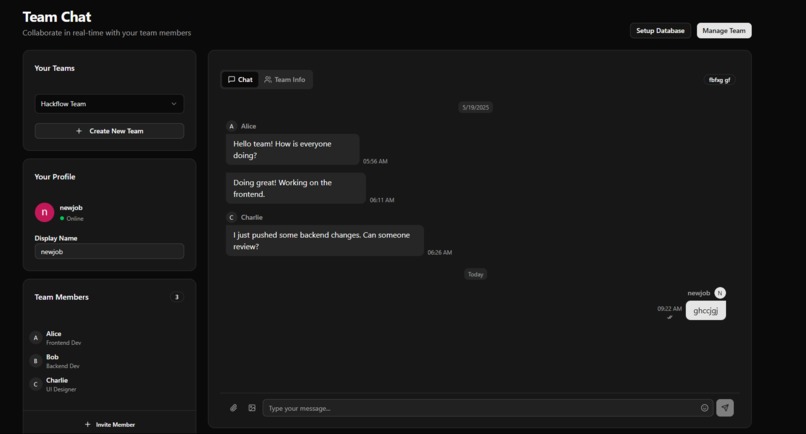Click Alice's avatar in Team Members
The height and width of the screenshot is (434, 806).
click(35, 338)
